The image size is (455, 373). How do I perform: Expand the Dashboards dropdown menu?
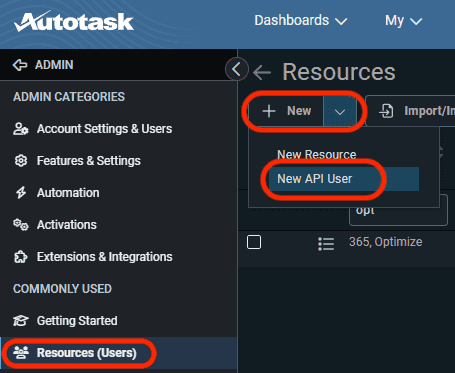[300, 21]
